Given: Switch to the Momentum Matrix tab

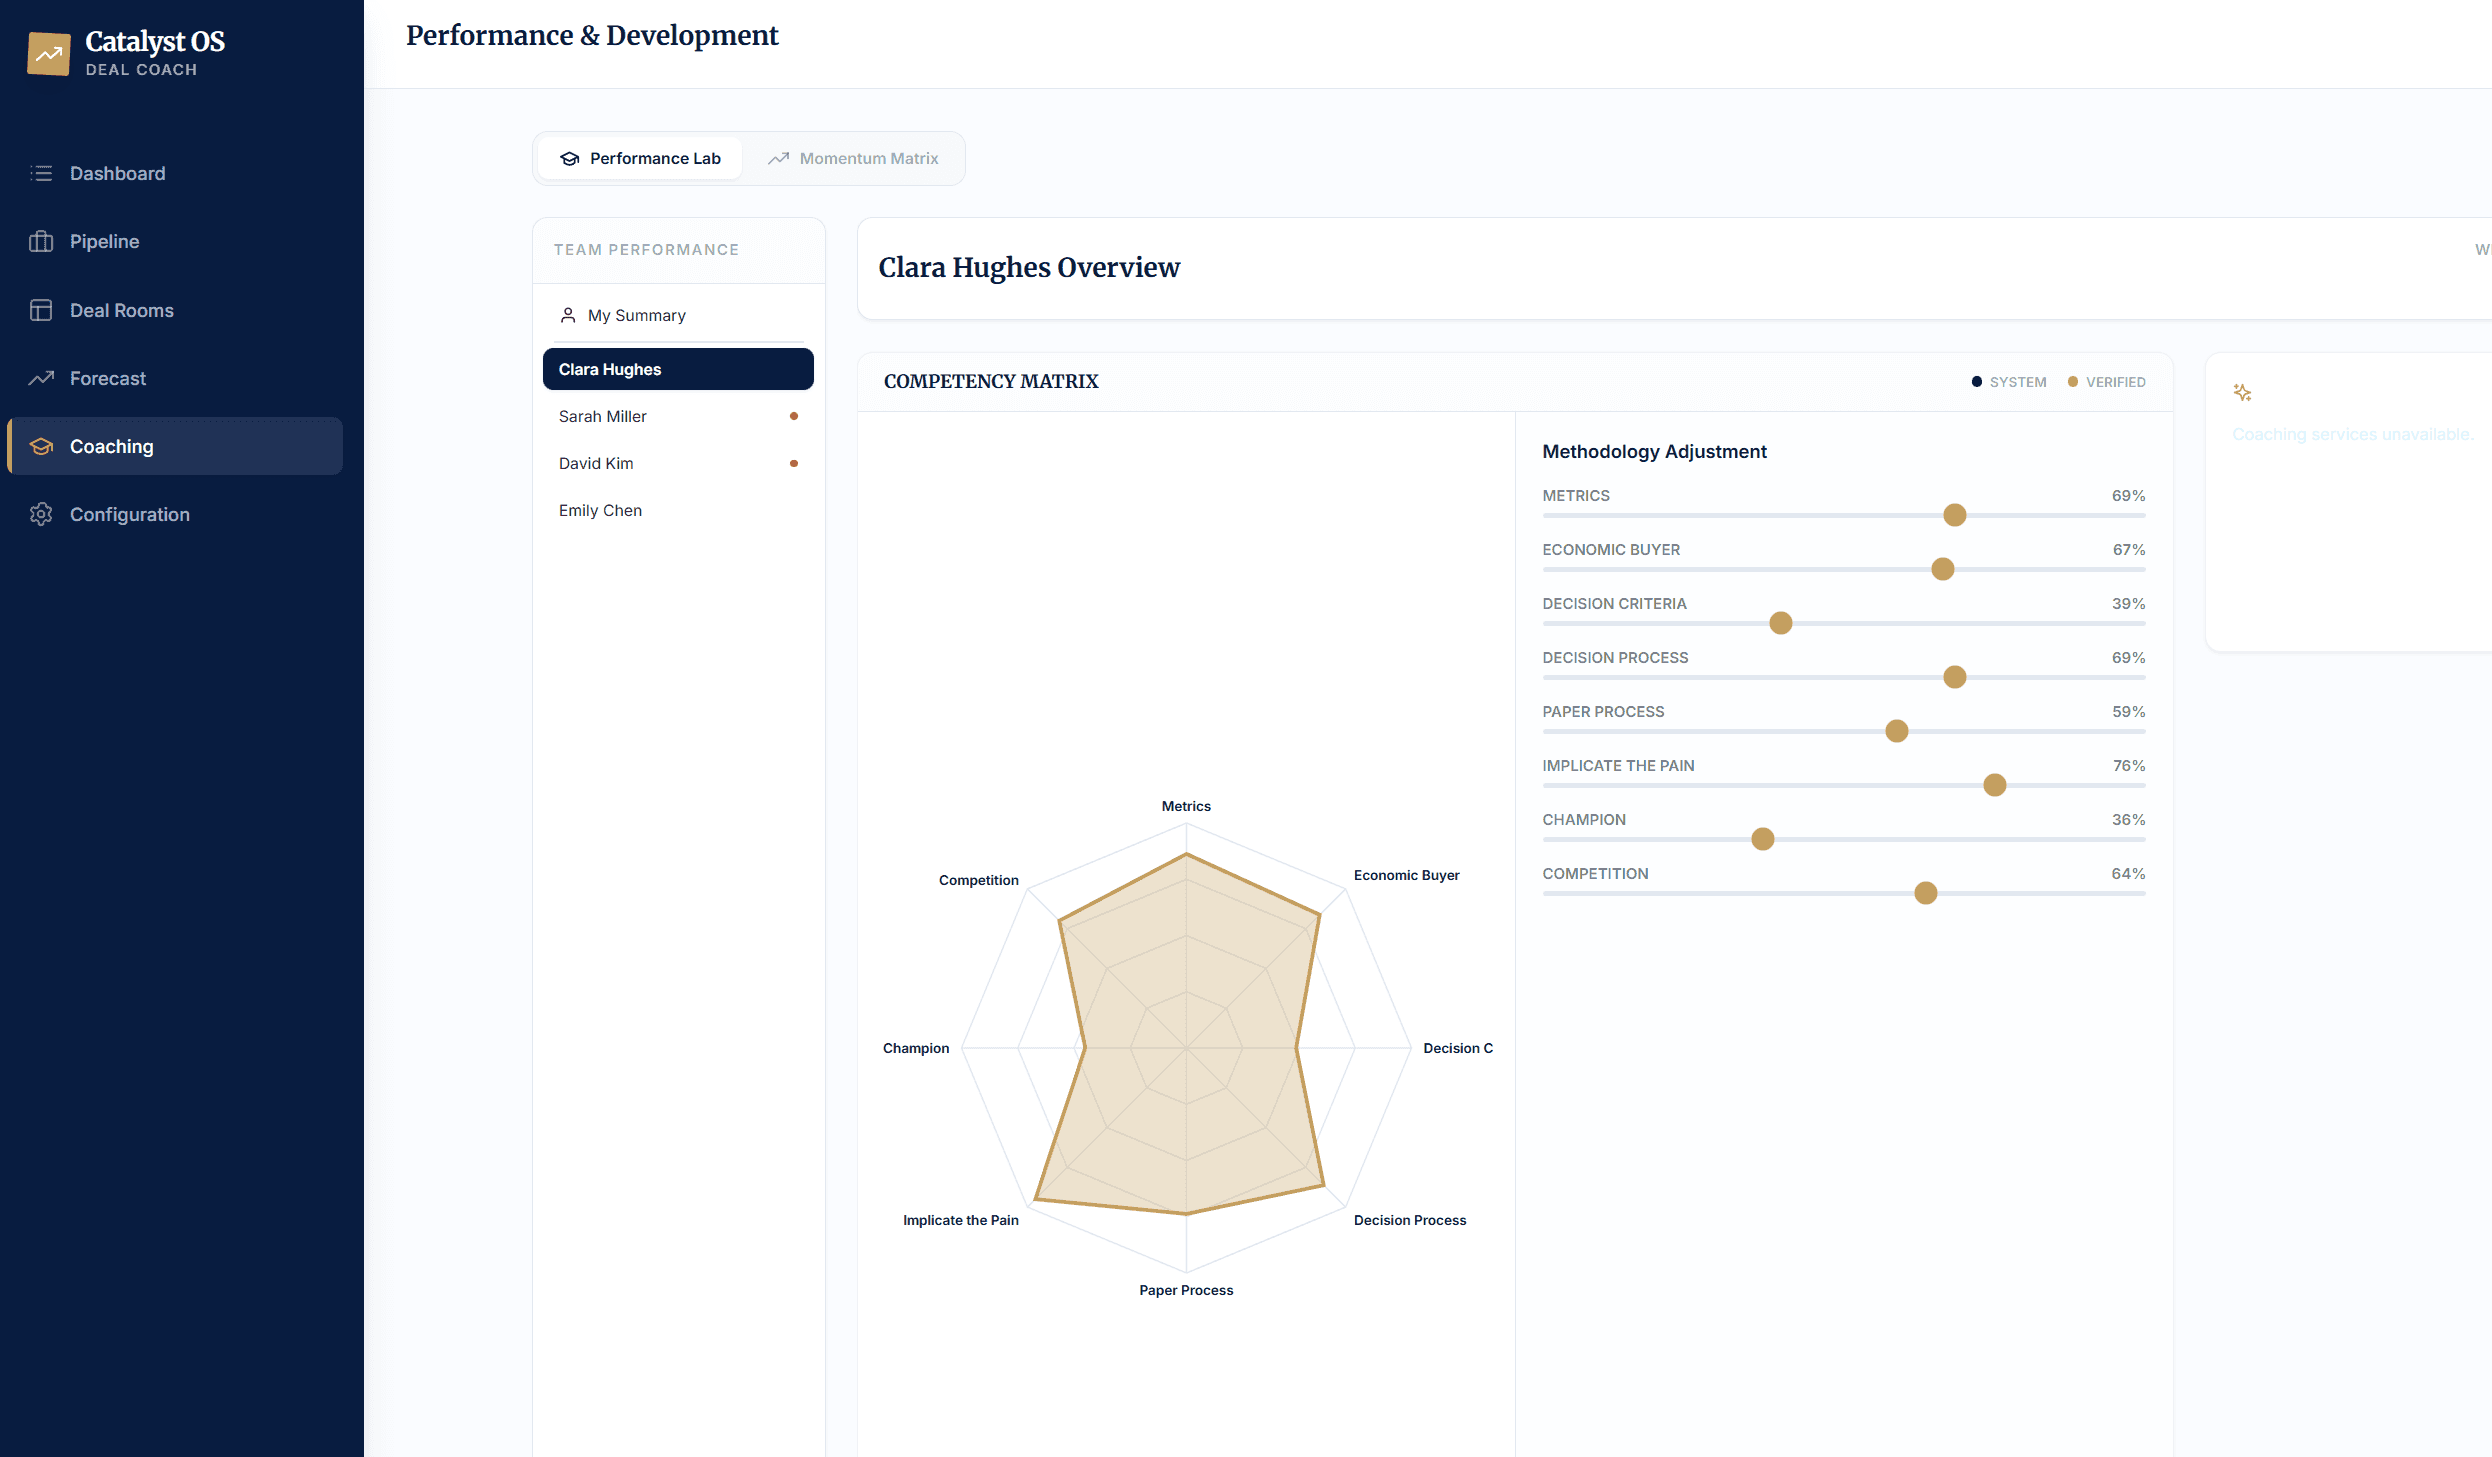Looking at the screenshot, I should pos(853,158).
